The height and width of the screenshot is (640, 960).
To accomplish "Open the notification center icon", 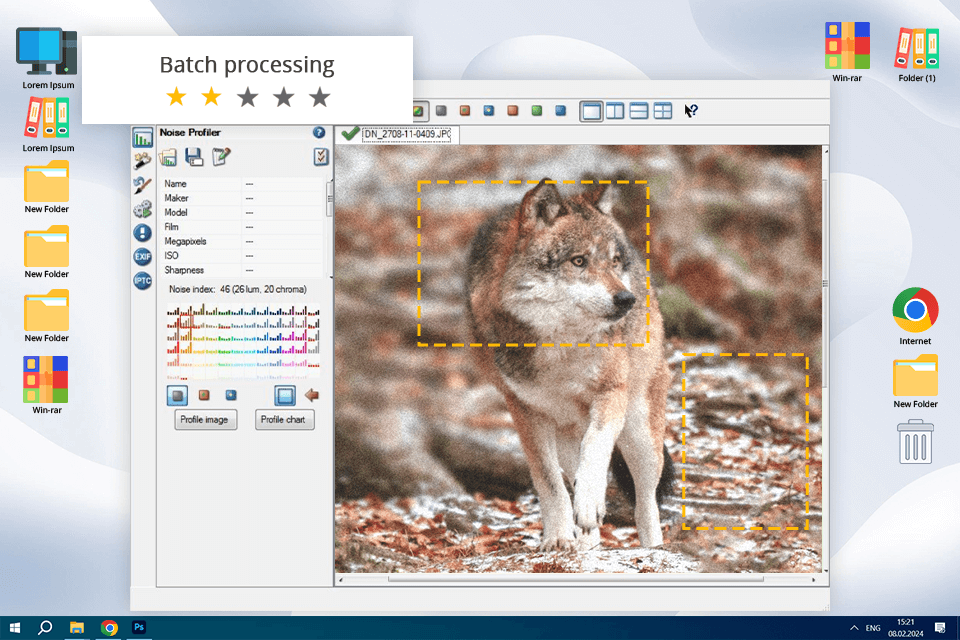I will (x=940, y=628).
